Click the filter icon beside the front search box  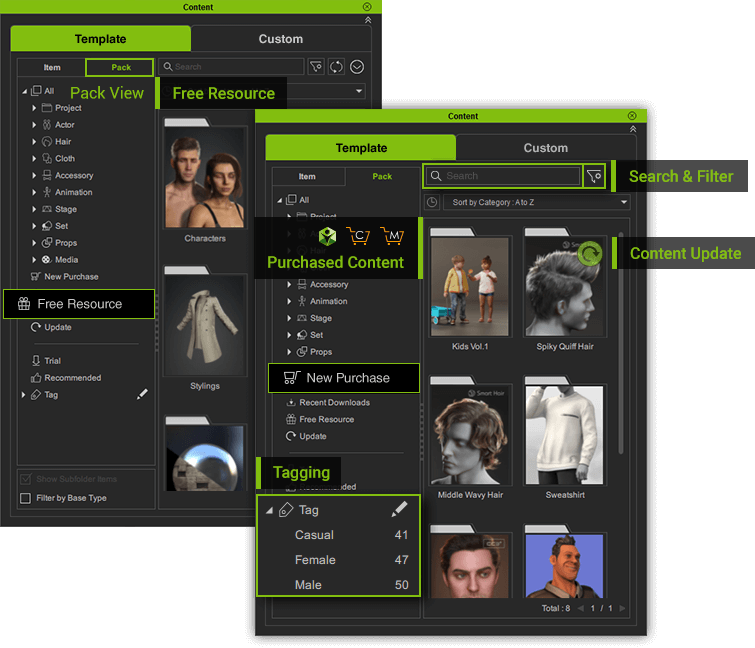coord(595,176)
